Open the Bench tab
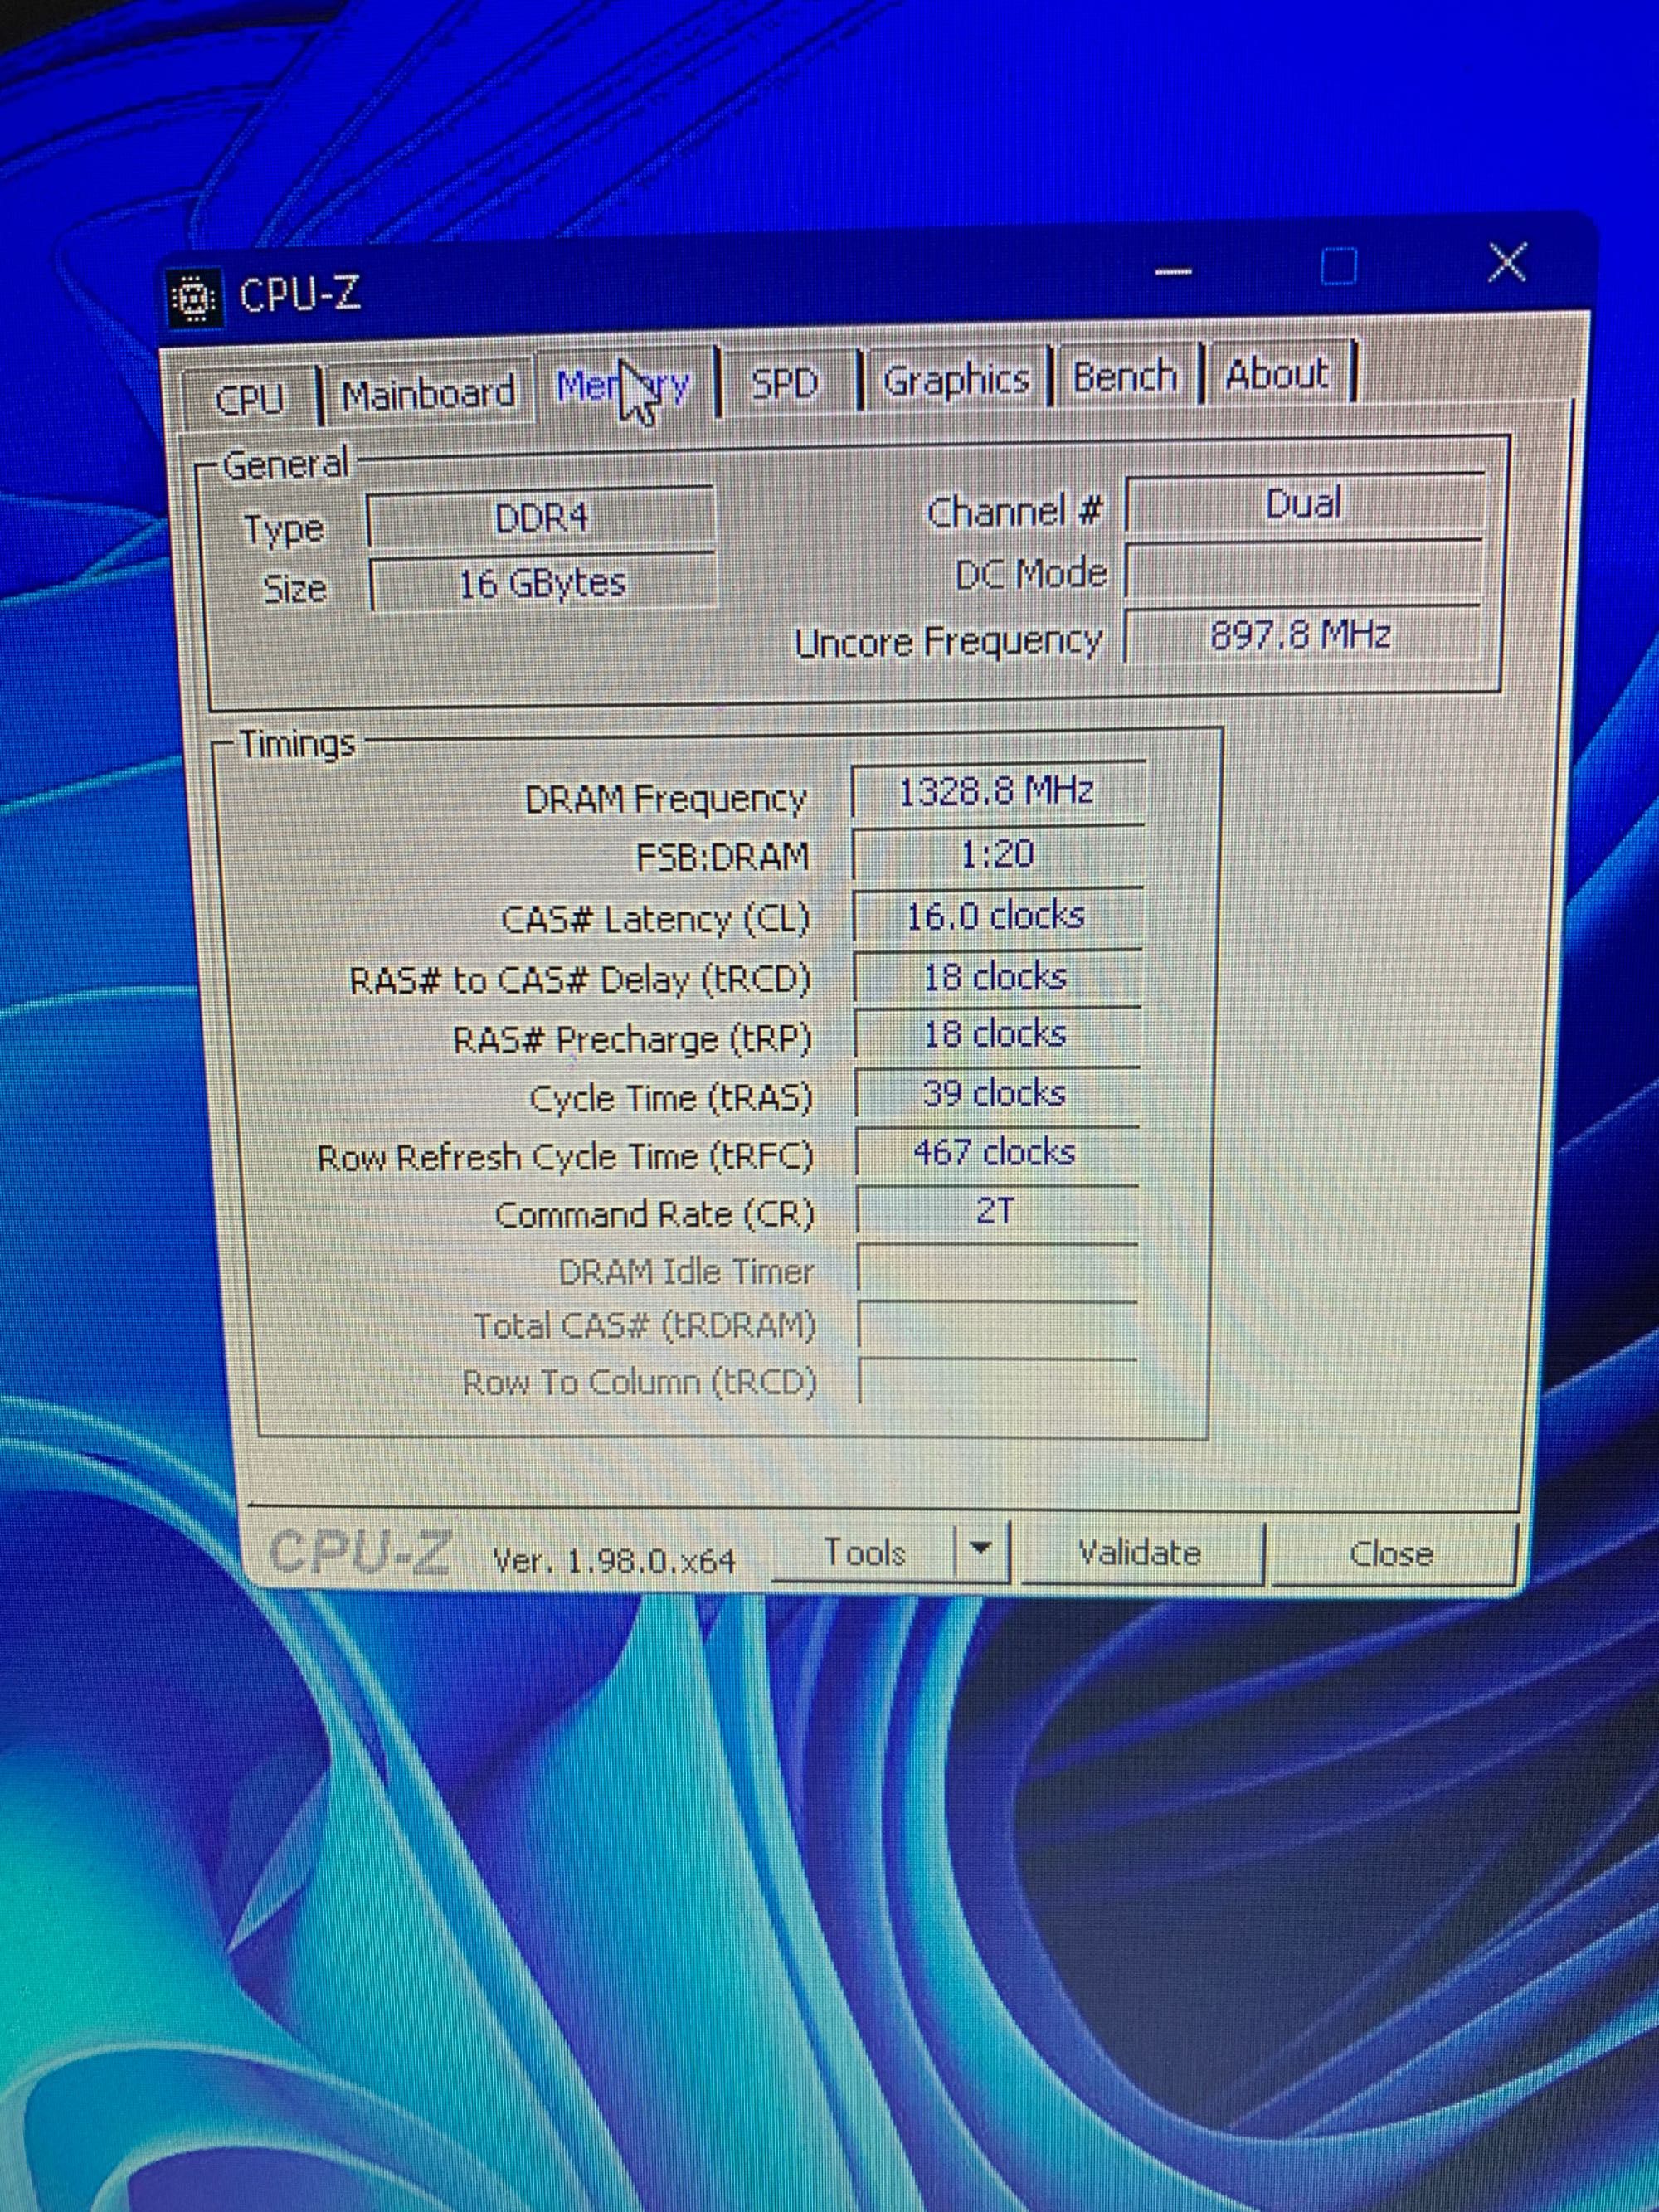The width and height of the screenshot is (1659, 2212). point(1125,377)
